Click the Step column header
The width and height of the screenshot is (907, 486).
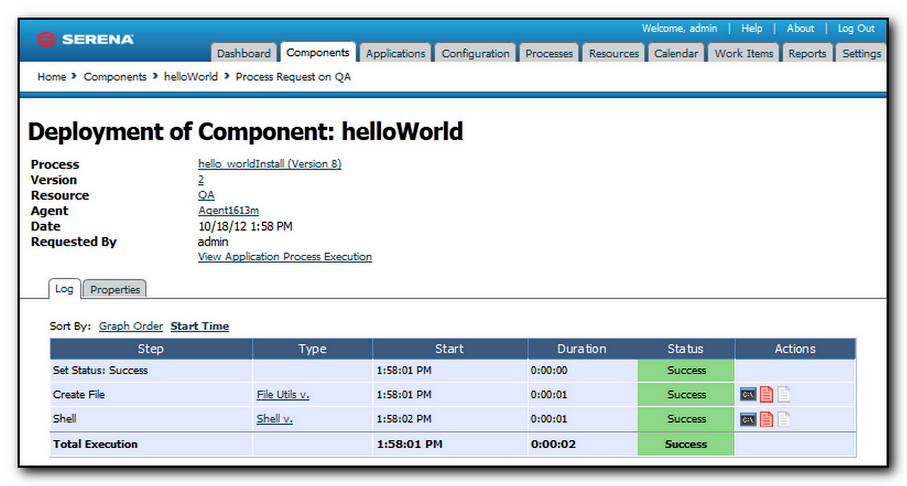tap(151, 349)
